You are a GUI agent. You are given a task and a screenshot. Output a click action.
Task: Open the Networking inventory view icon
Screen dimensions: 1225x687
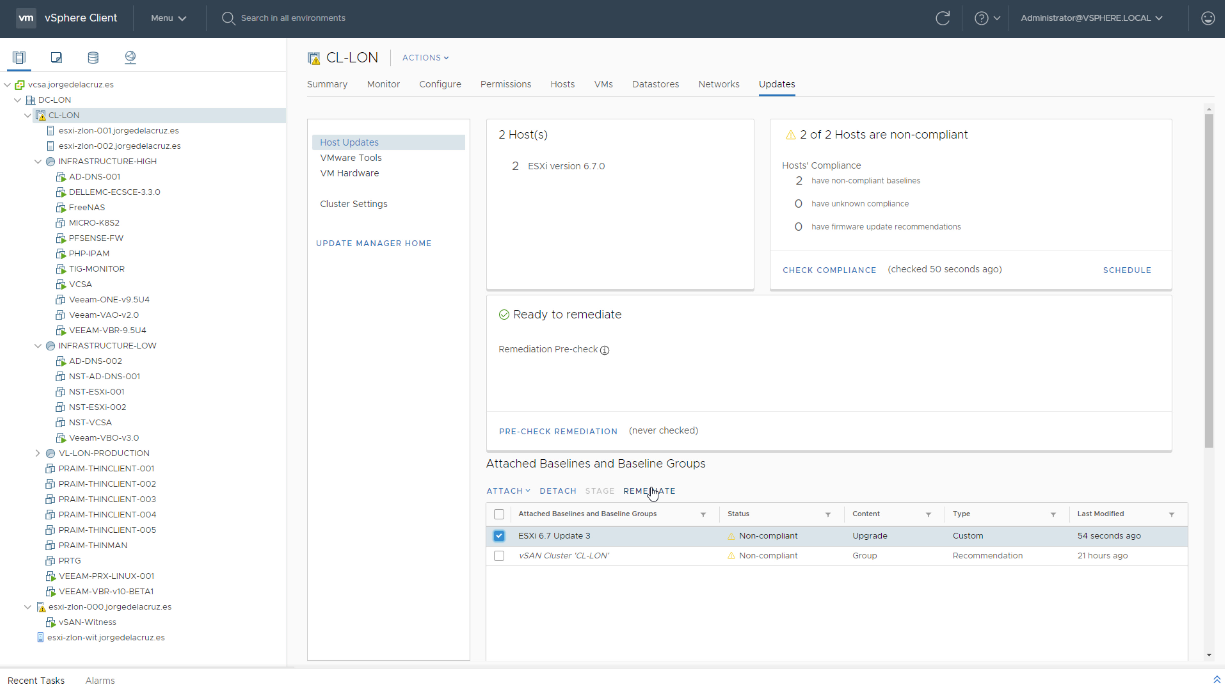tap(130, 57)
